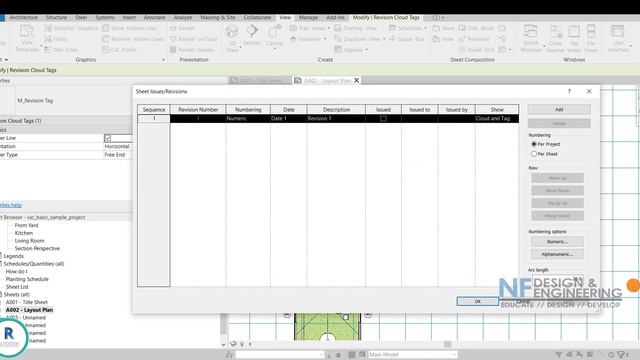This screenshot has width=640, height=360.
Task: Open the Numbering dropdown cell showing Numeric
Action: [248, 118]
